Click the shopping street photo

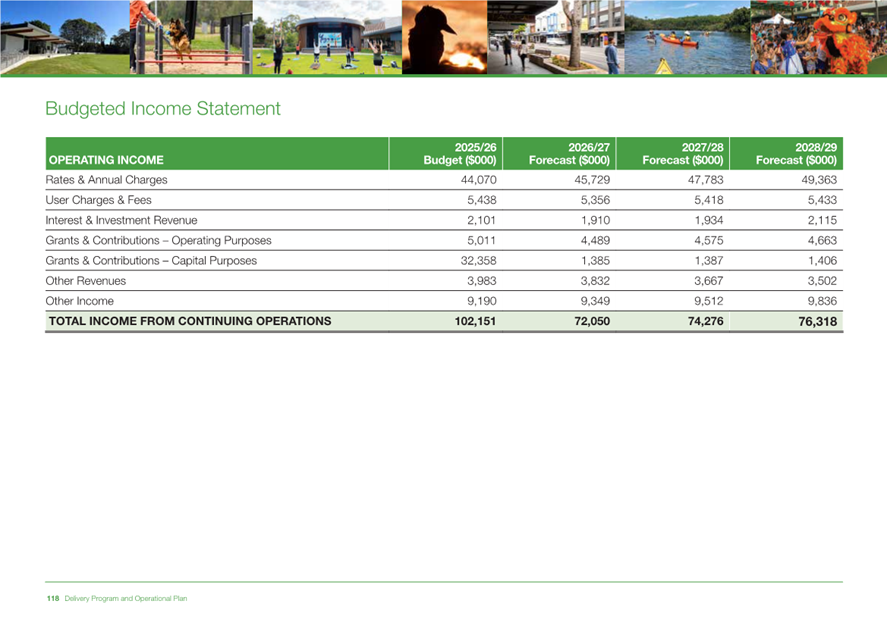tap(556, 37)
